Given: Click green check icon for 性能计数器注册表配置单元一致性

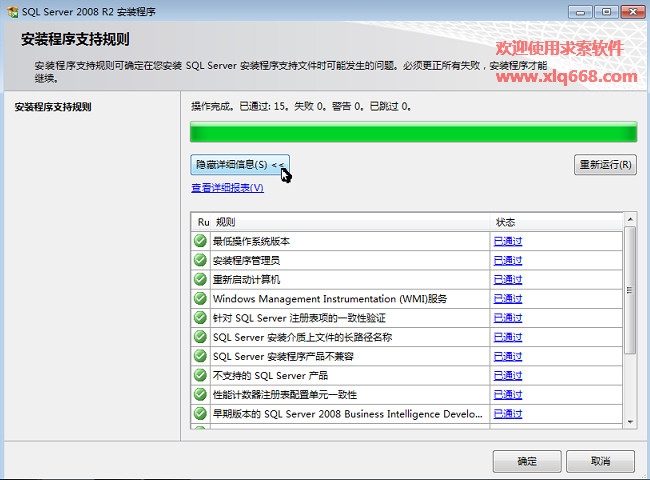Looking at the screenshot, I should click(x=200, y=394).
